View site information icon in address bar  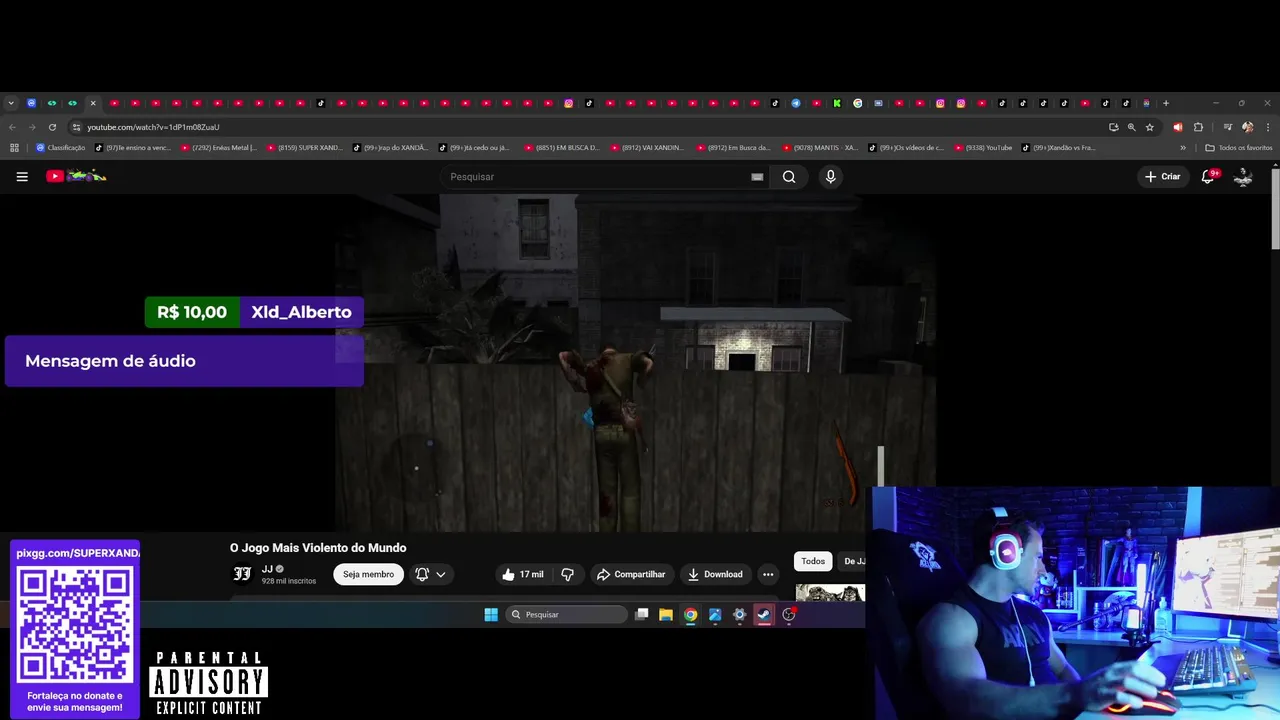76,127
